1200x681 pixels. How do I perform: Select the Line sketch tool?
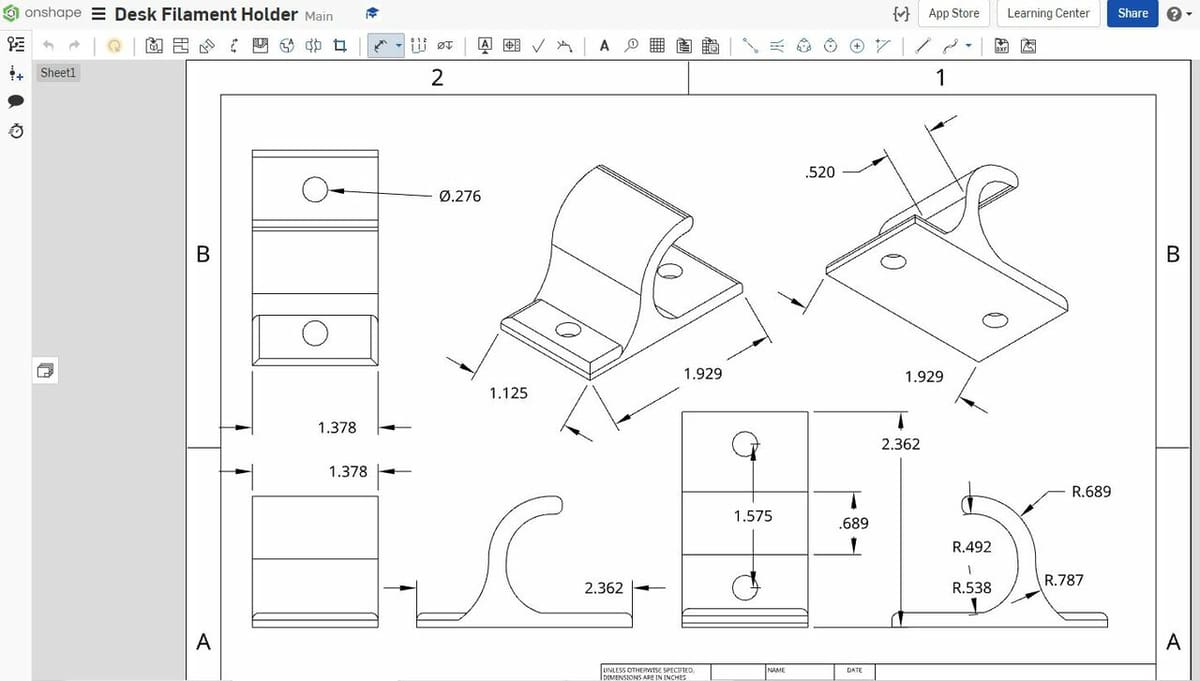pos(923,46)
